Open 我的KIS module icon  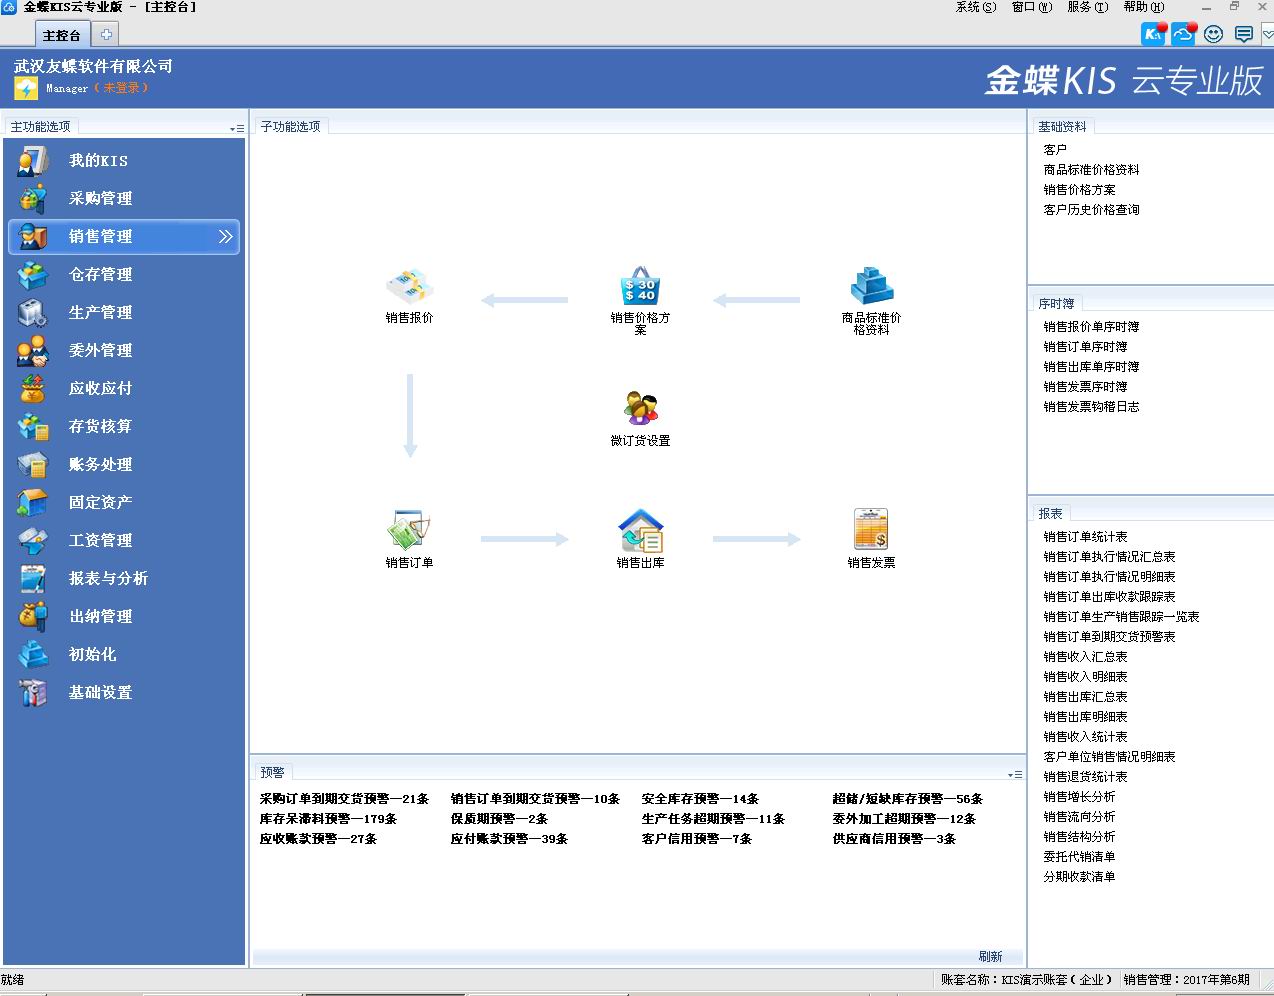click(33, 161)
